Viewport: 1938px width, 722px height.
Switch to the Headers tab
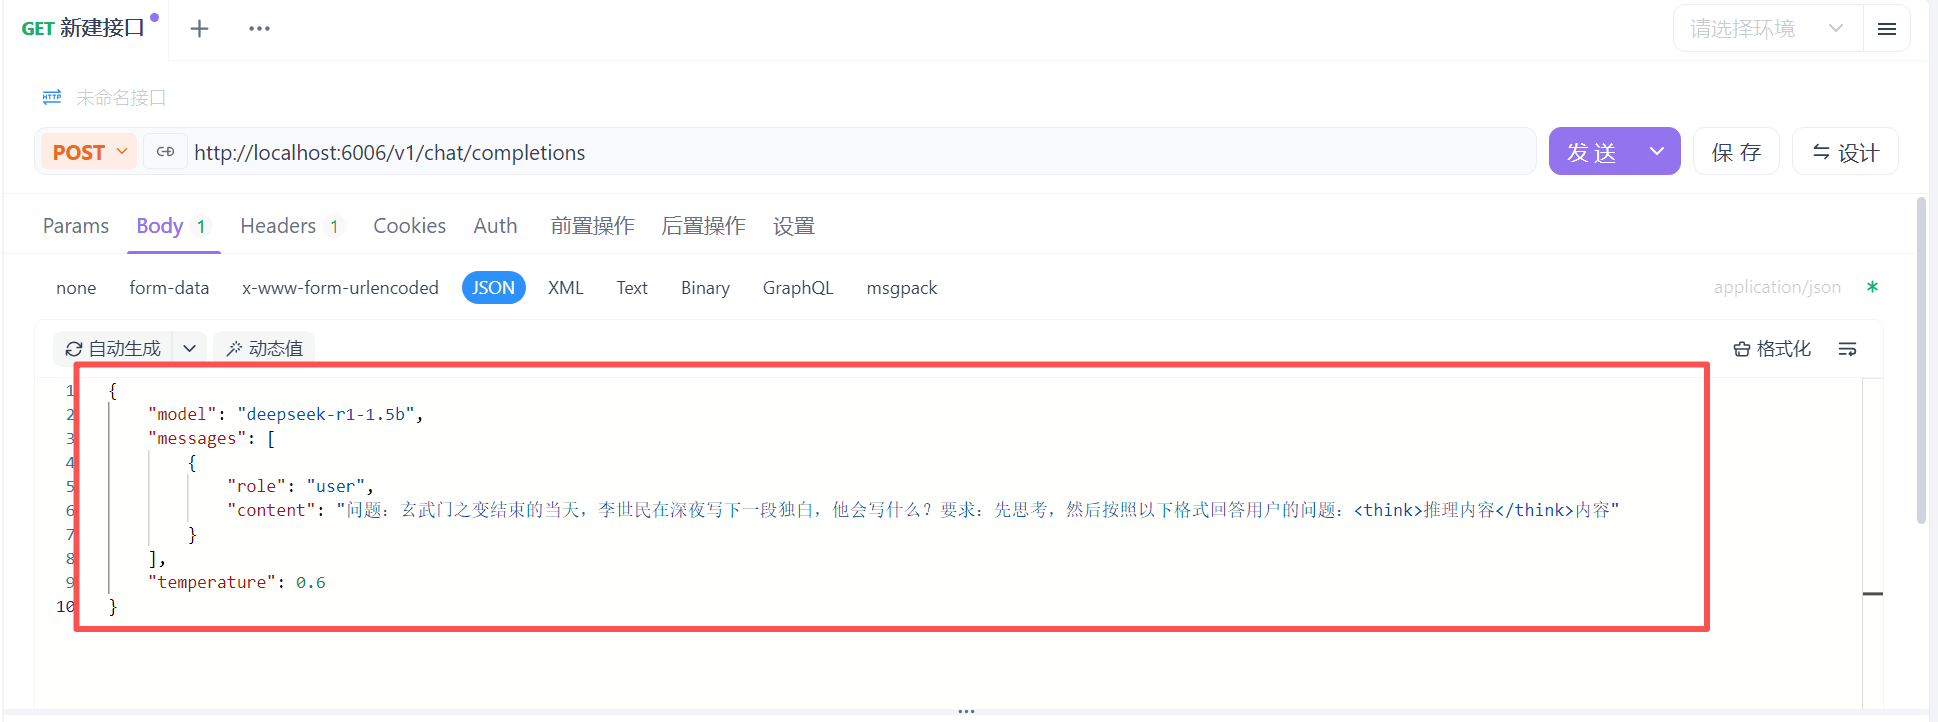pos(279,226)
